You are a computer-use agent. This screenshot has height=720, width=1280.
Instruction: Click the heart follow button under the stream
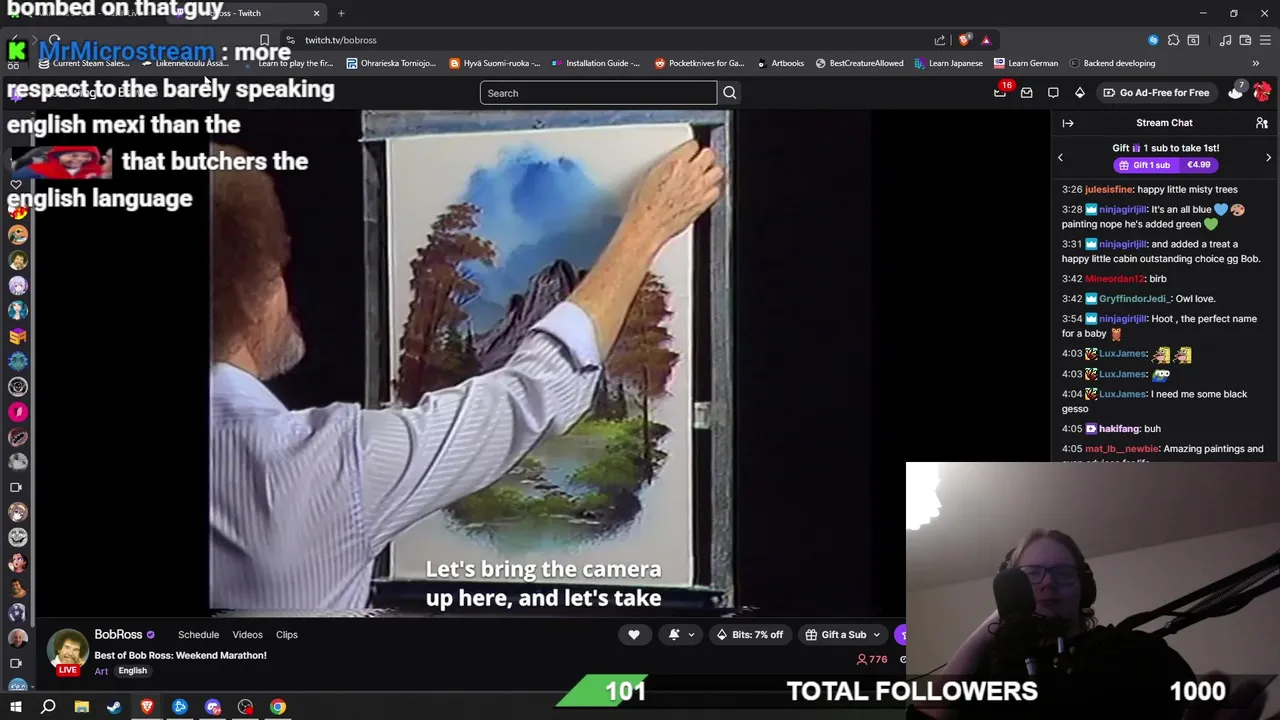634,634
